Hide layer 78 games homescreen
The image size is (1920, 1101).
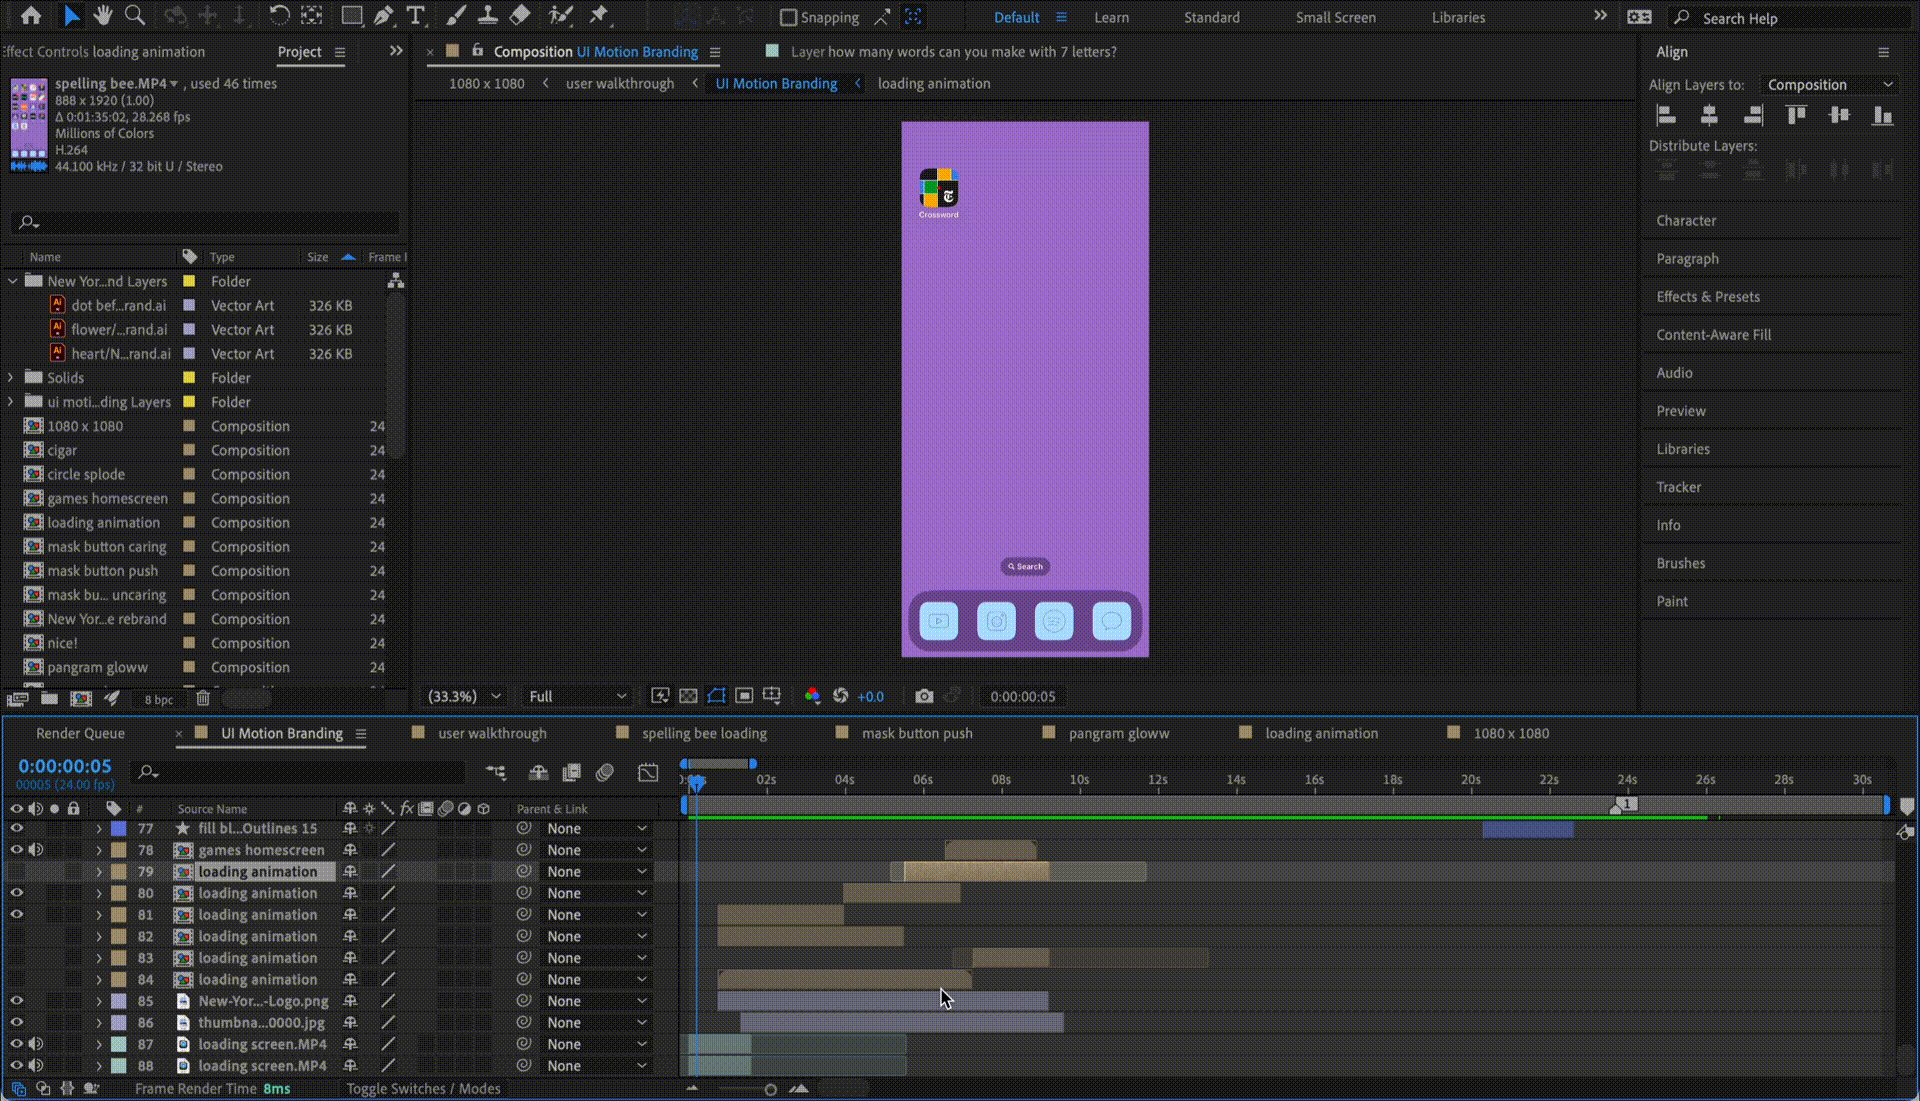click(16, 850)
